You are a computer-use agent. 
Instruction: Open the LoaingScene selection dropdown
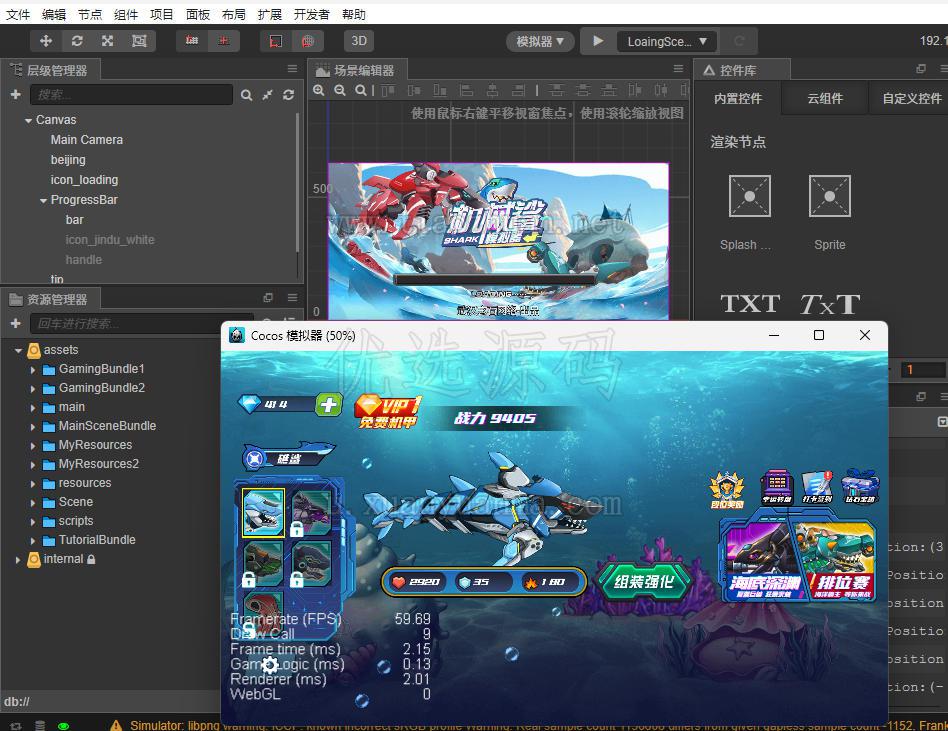667,42
